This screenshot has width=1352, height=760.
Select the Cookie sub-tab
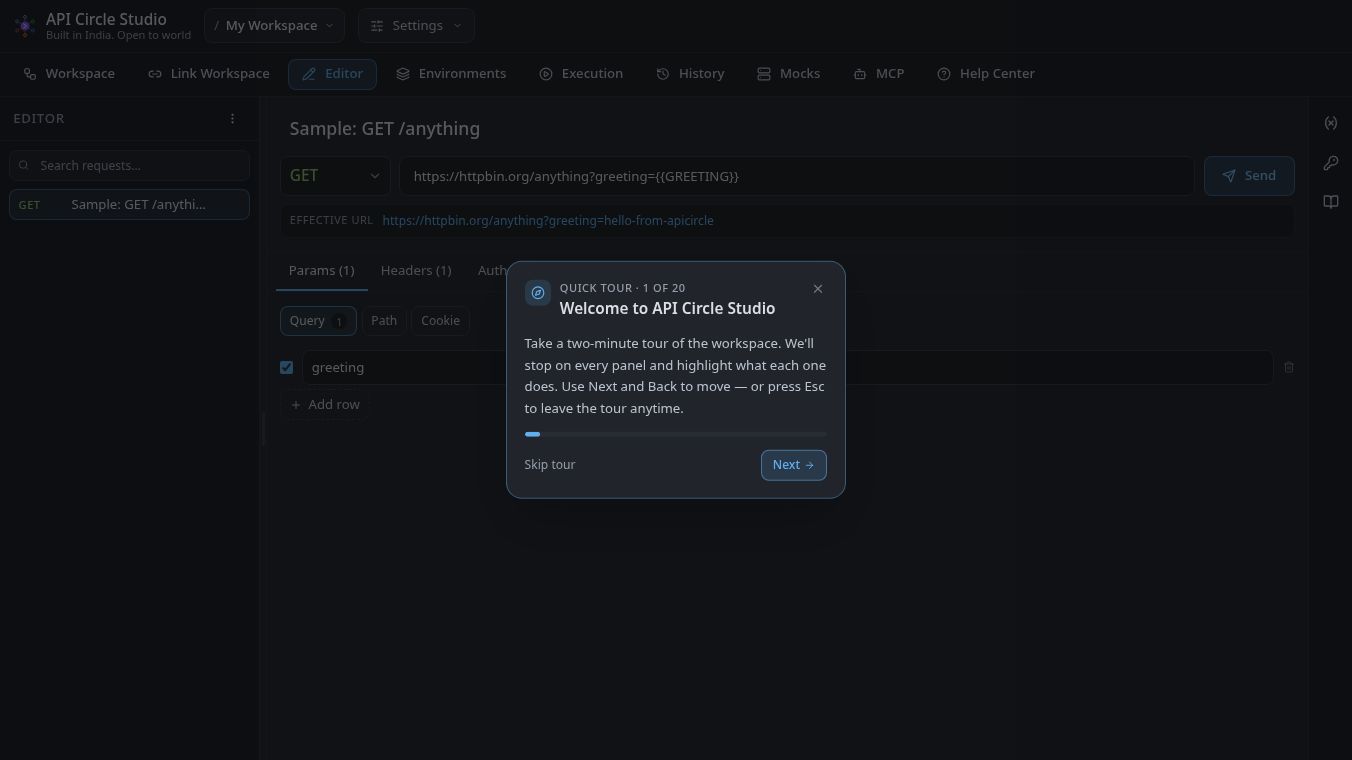click(440, 321)
